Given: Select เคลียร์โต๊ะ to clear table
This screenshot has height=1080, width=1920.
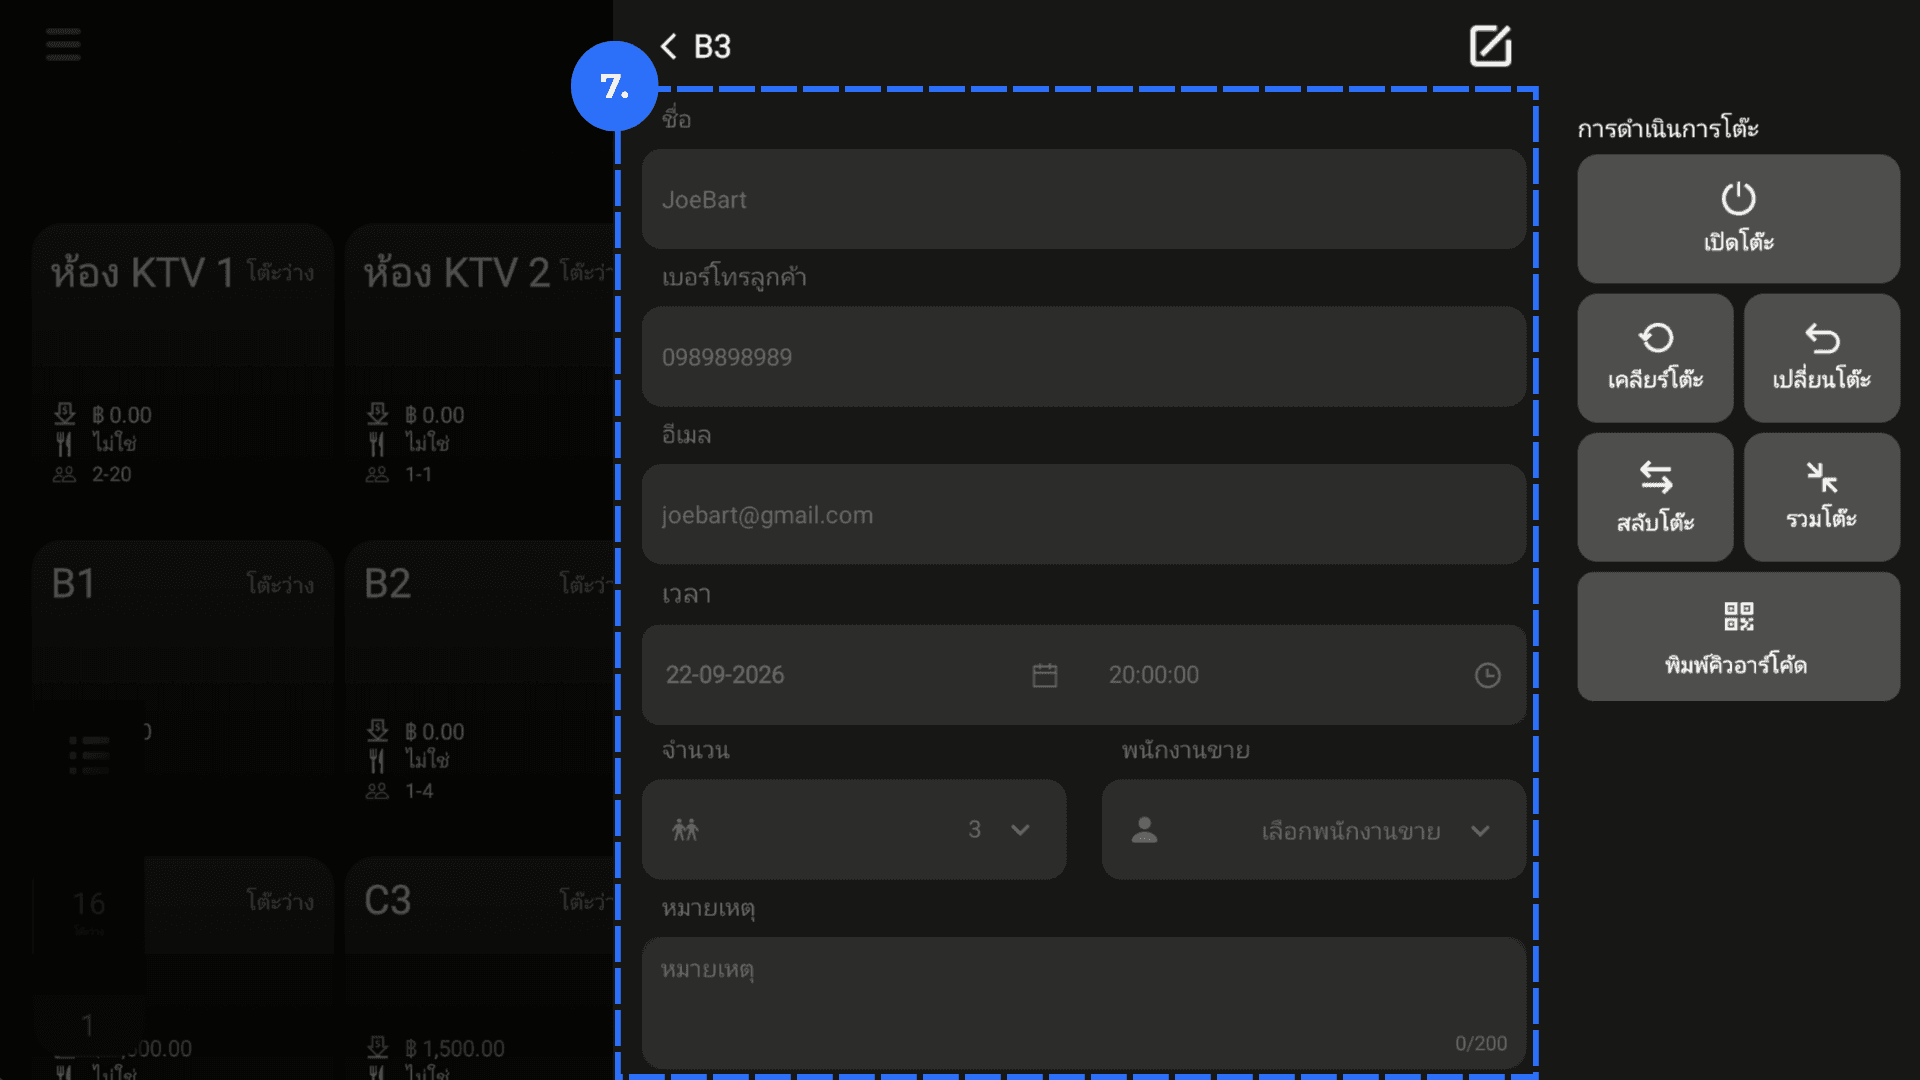Looking at the screenshot, I should (x=1655, y=357).
